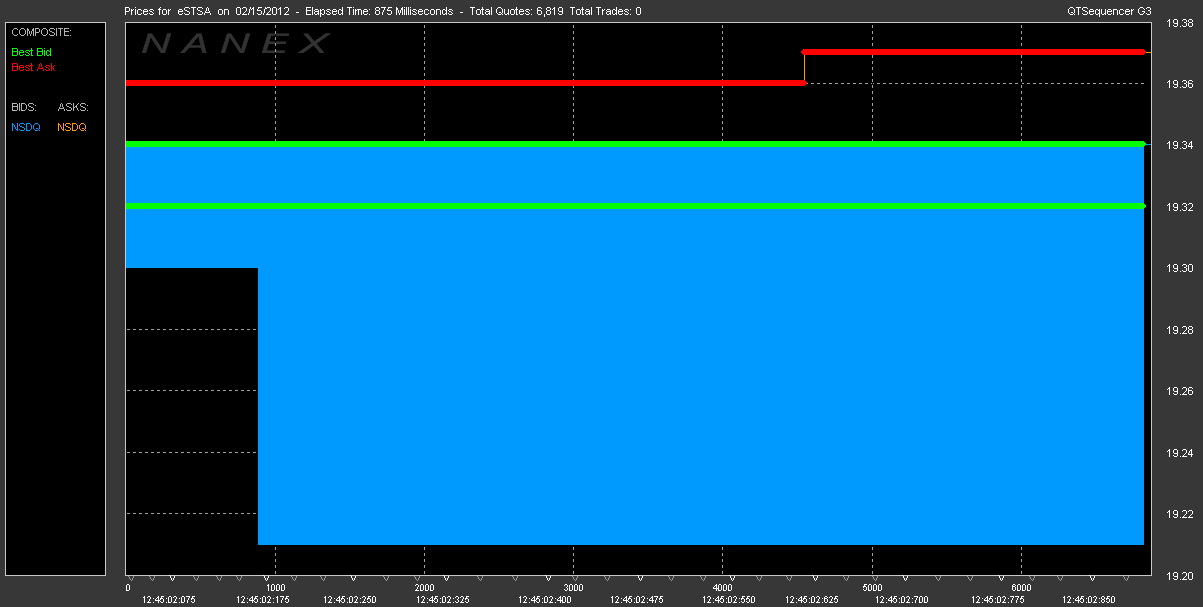Click the COMPOSITE: legend heading
Screen dimensions: 1203x607
pyautogui.click(x=41, y=32)
